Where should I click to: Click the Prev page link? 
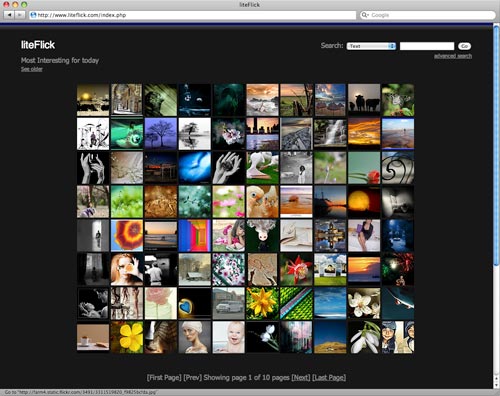pyautogui.click(x=193, y=377)
